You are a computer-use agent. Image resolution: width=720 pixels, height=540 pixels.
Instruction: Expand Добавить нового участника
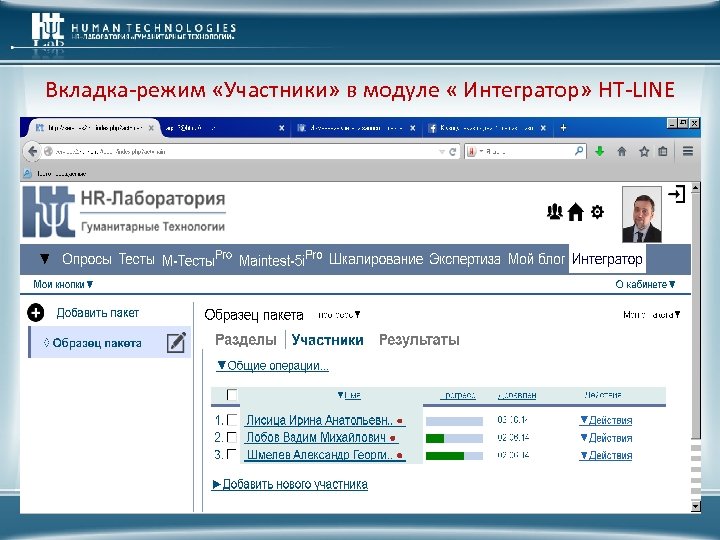click(x=290, y=484)
